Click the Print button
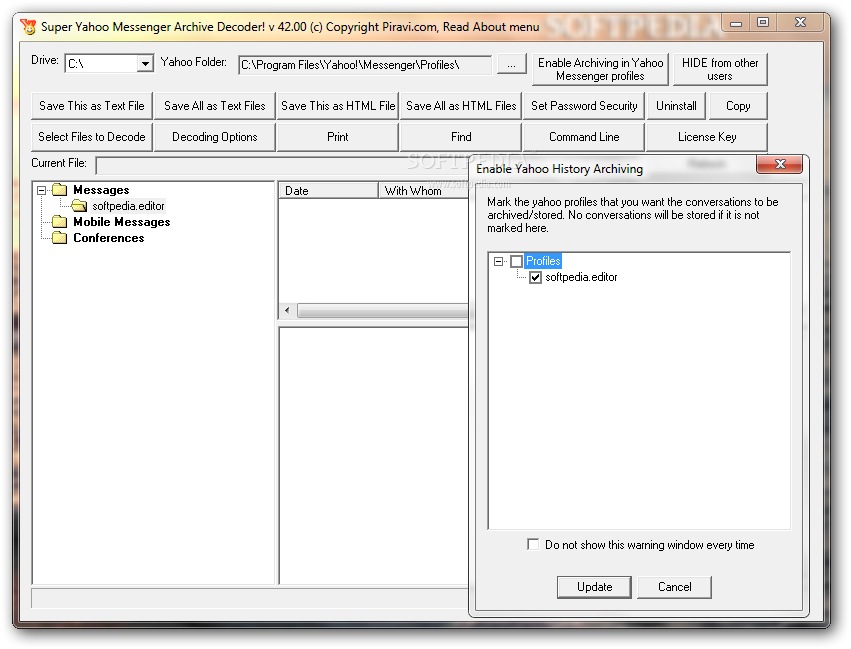 (x=338, y=137)
